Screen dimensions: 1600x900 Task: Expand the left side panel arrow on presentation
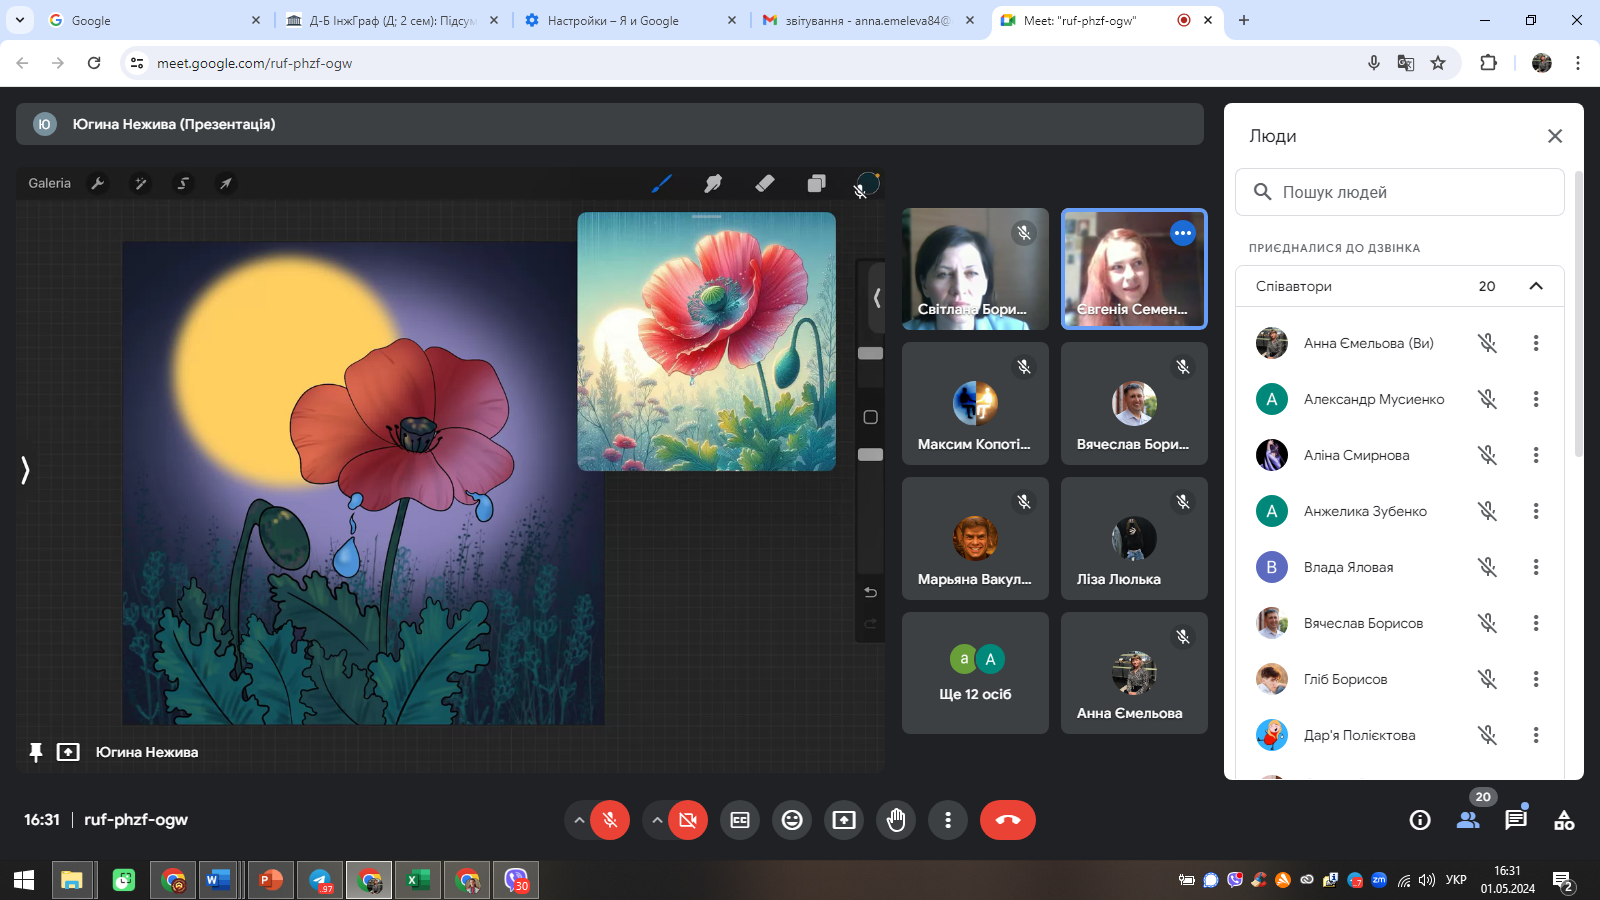coord(25,470)
